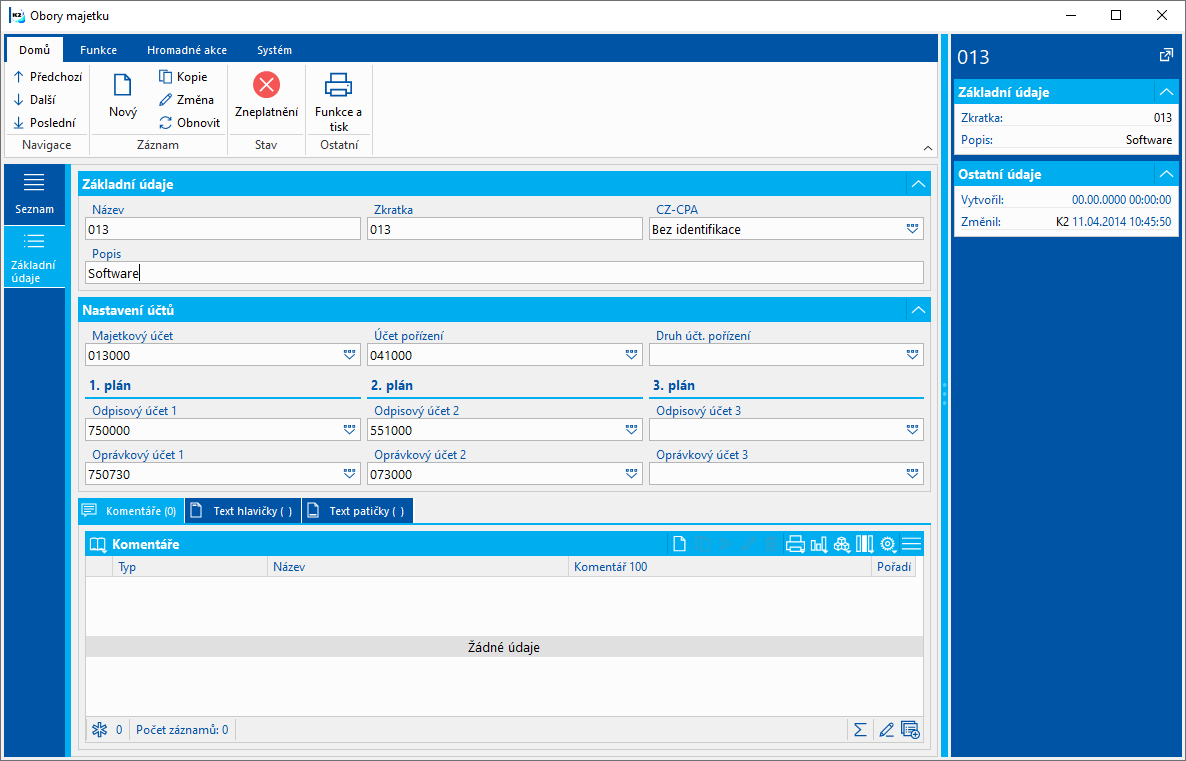Open Odpisový účet 2 dropdown
This screenshot has width=1186, height=761.
(632, 430)
